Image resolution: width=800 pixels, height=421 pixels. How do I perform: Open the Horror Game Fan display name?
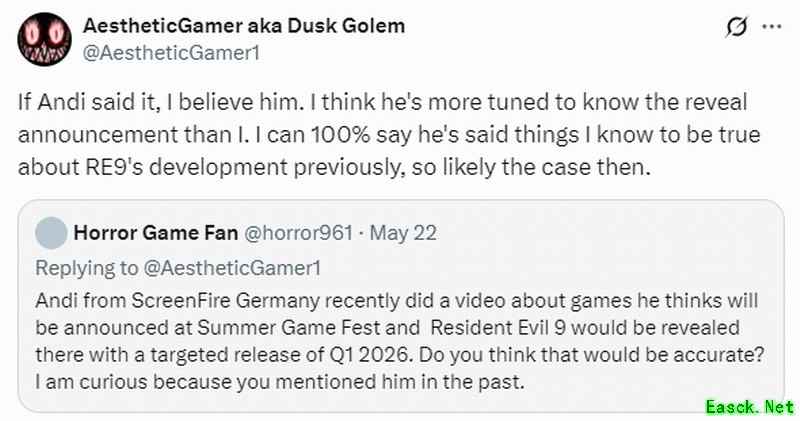155,234
